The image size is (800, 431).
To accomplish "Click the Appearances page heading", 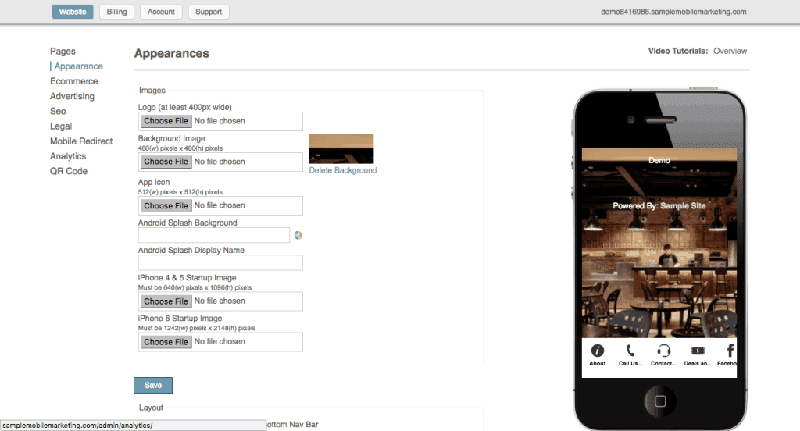I will click(x=171, y=54).
